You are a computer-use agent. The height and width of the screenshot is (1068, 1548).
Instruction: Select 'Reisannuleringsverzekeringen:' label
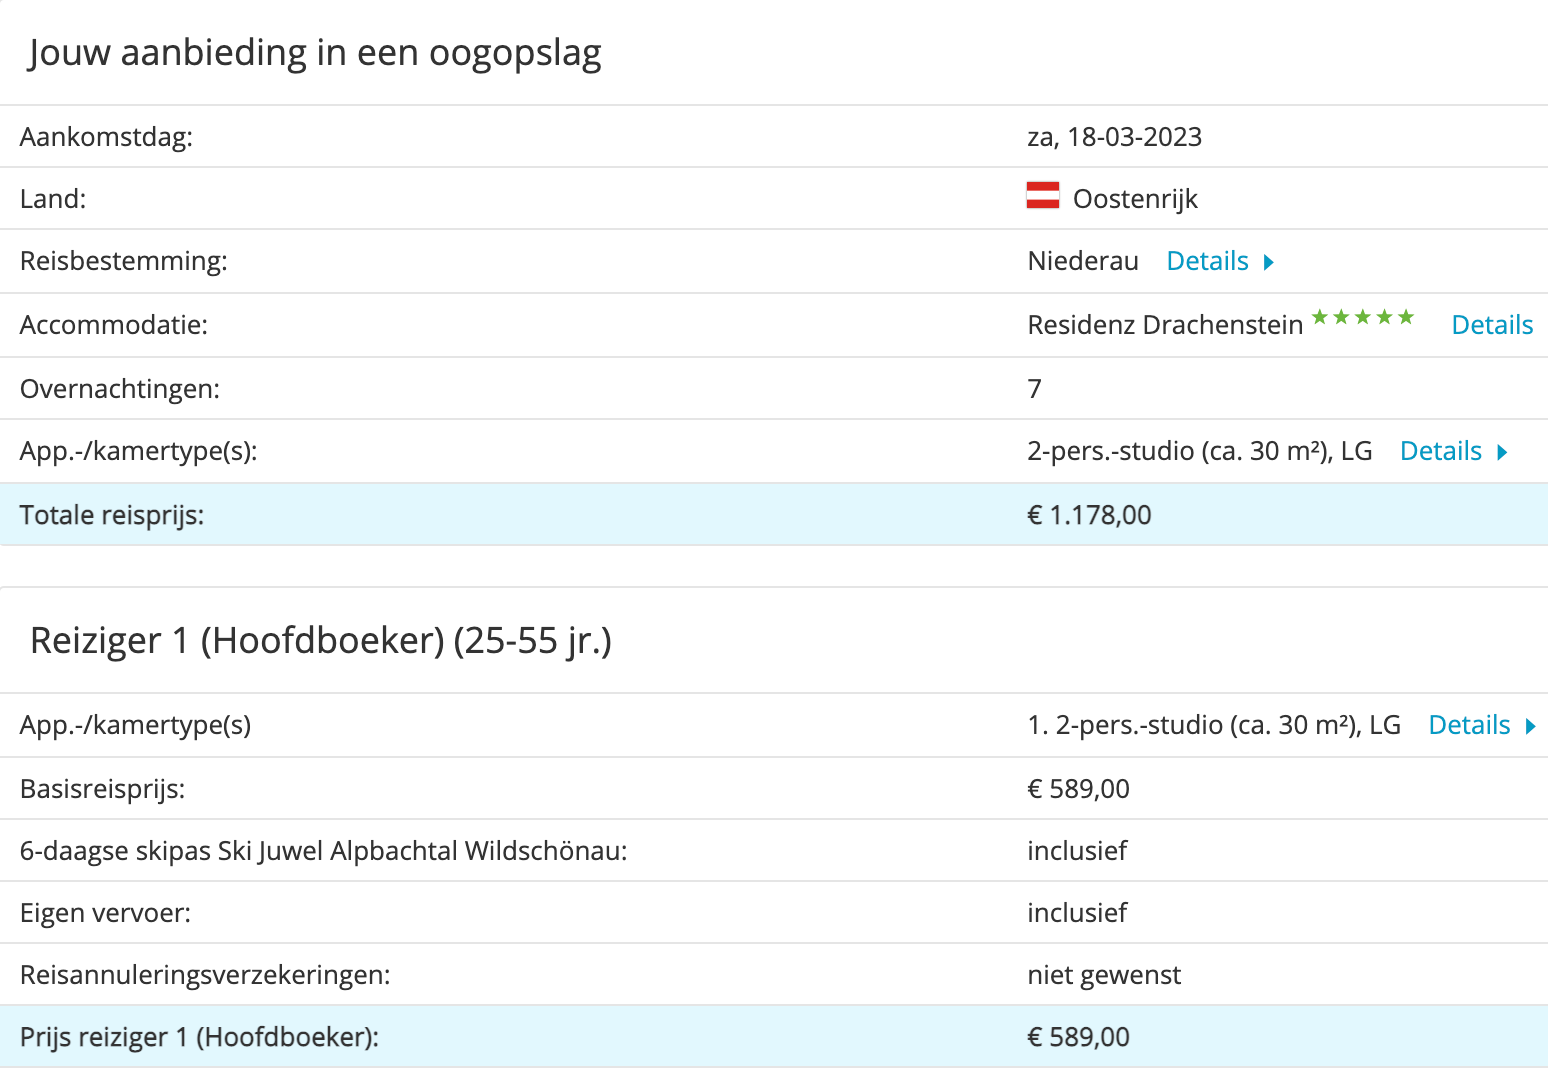205,975
